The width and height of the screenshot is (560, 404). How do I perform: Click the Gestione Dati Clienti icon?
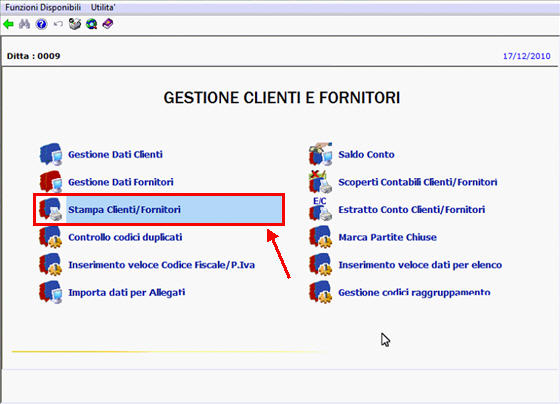click(x=51, y=154)
